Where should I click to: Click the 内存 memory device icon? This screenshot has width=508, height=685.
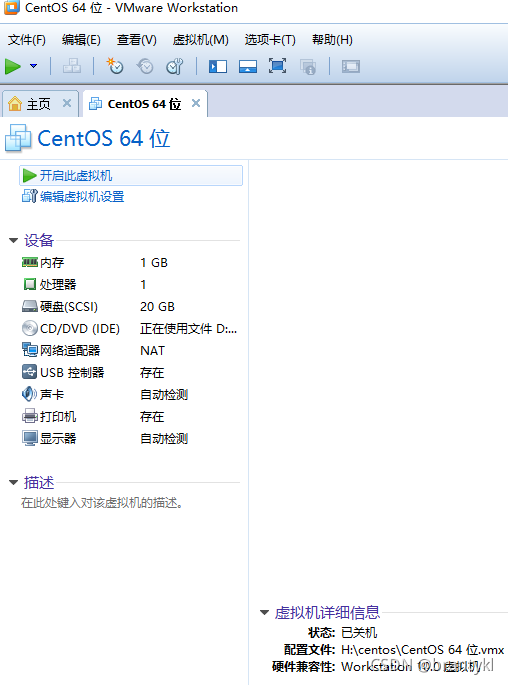30,262
